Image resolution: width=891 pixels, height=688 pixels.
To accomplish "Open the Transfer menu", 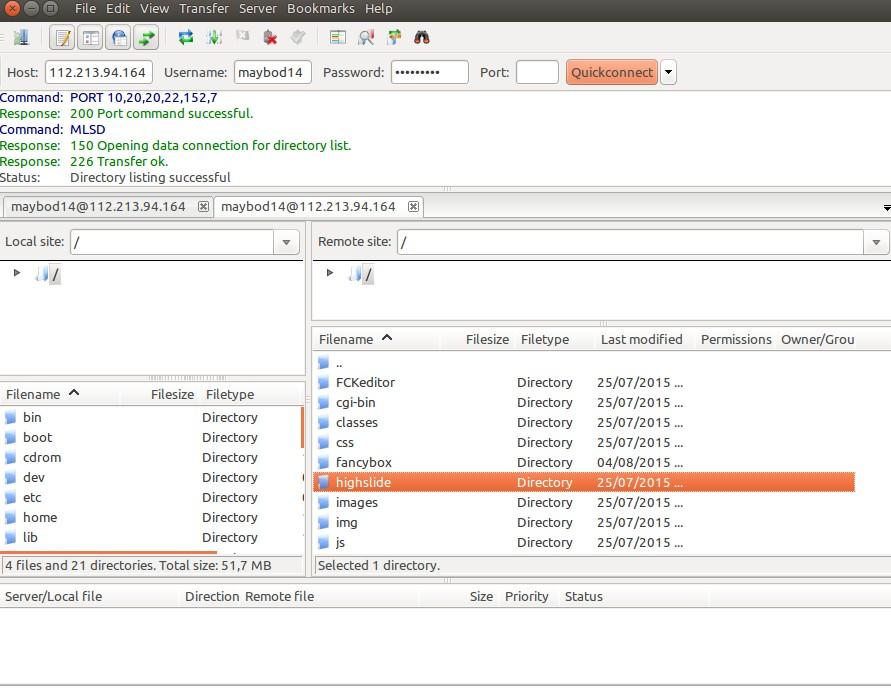I will pos(203,9).
